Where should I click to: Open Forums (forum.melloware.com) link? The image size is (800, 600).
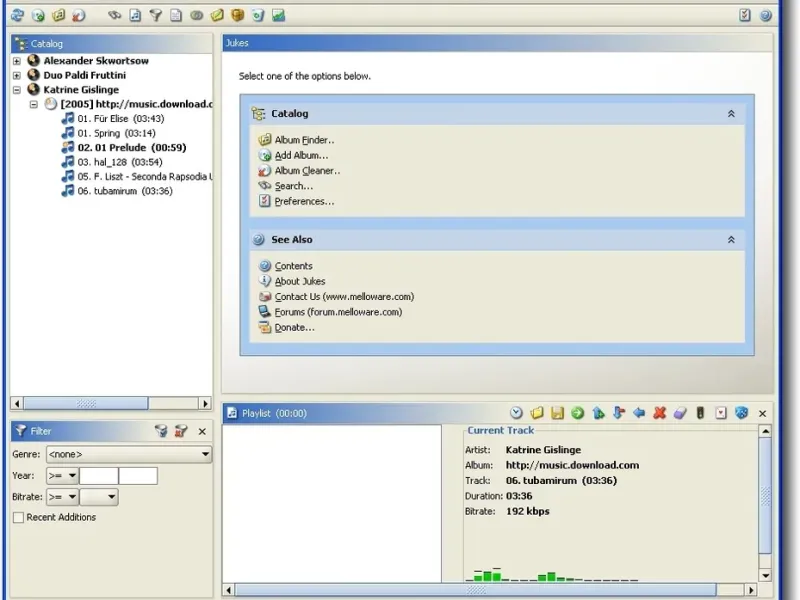(x=338, y=312)
